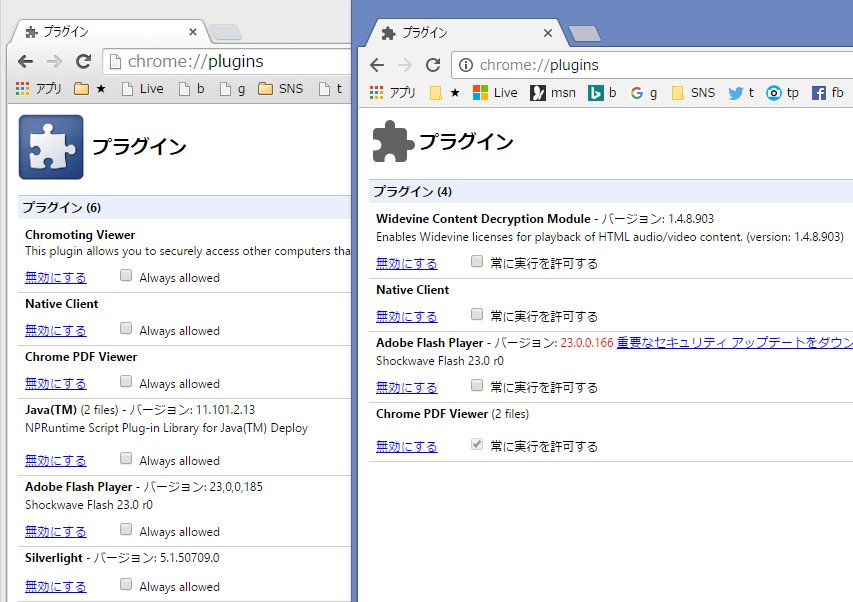Check Always allowed for Silverlight
This screenshot has width=853, height=602.
126,585
